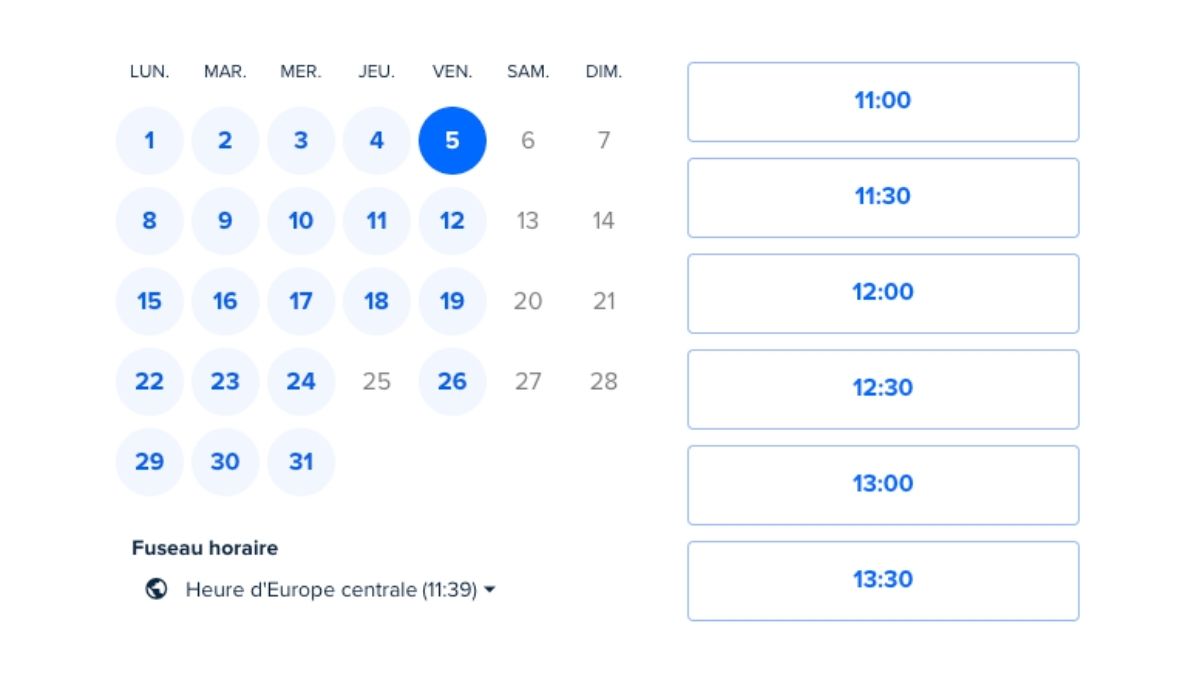Choose the 13:30 time slot
Screen dimensions: 1200x675
[x=883, y=580]
